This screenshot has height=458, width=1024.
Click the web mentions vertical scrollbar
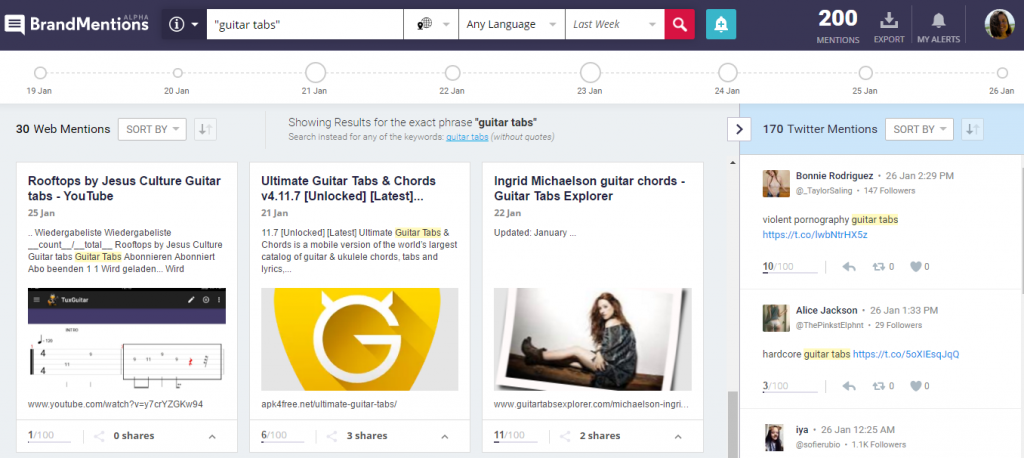pos(732,425)
